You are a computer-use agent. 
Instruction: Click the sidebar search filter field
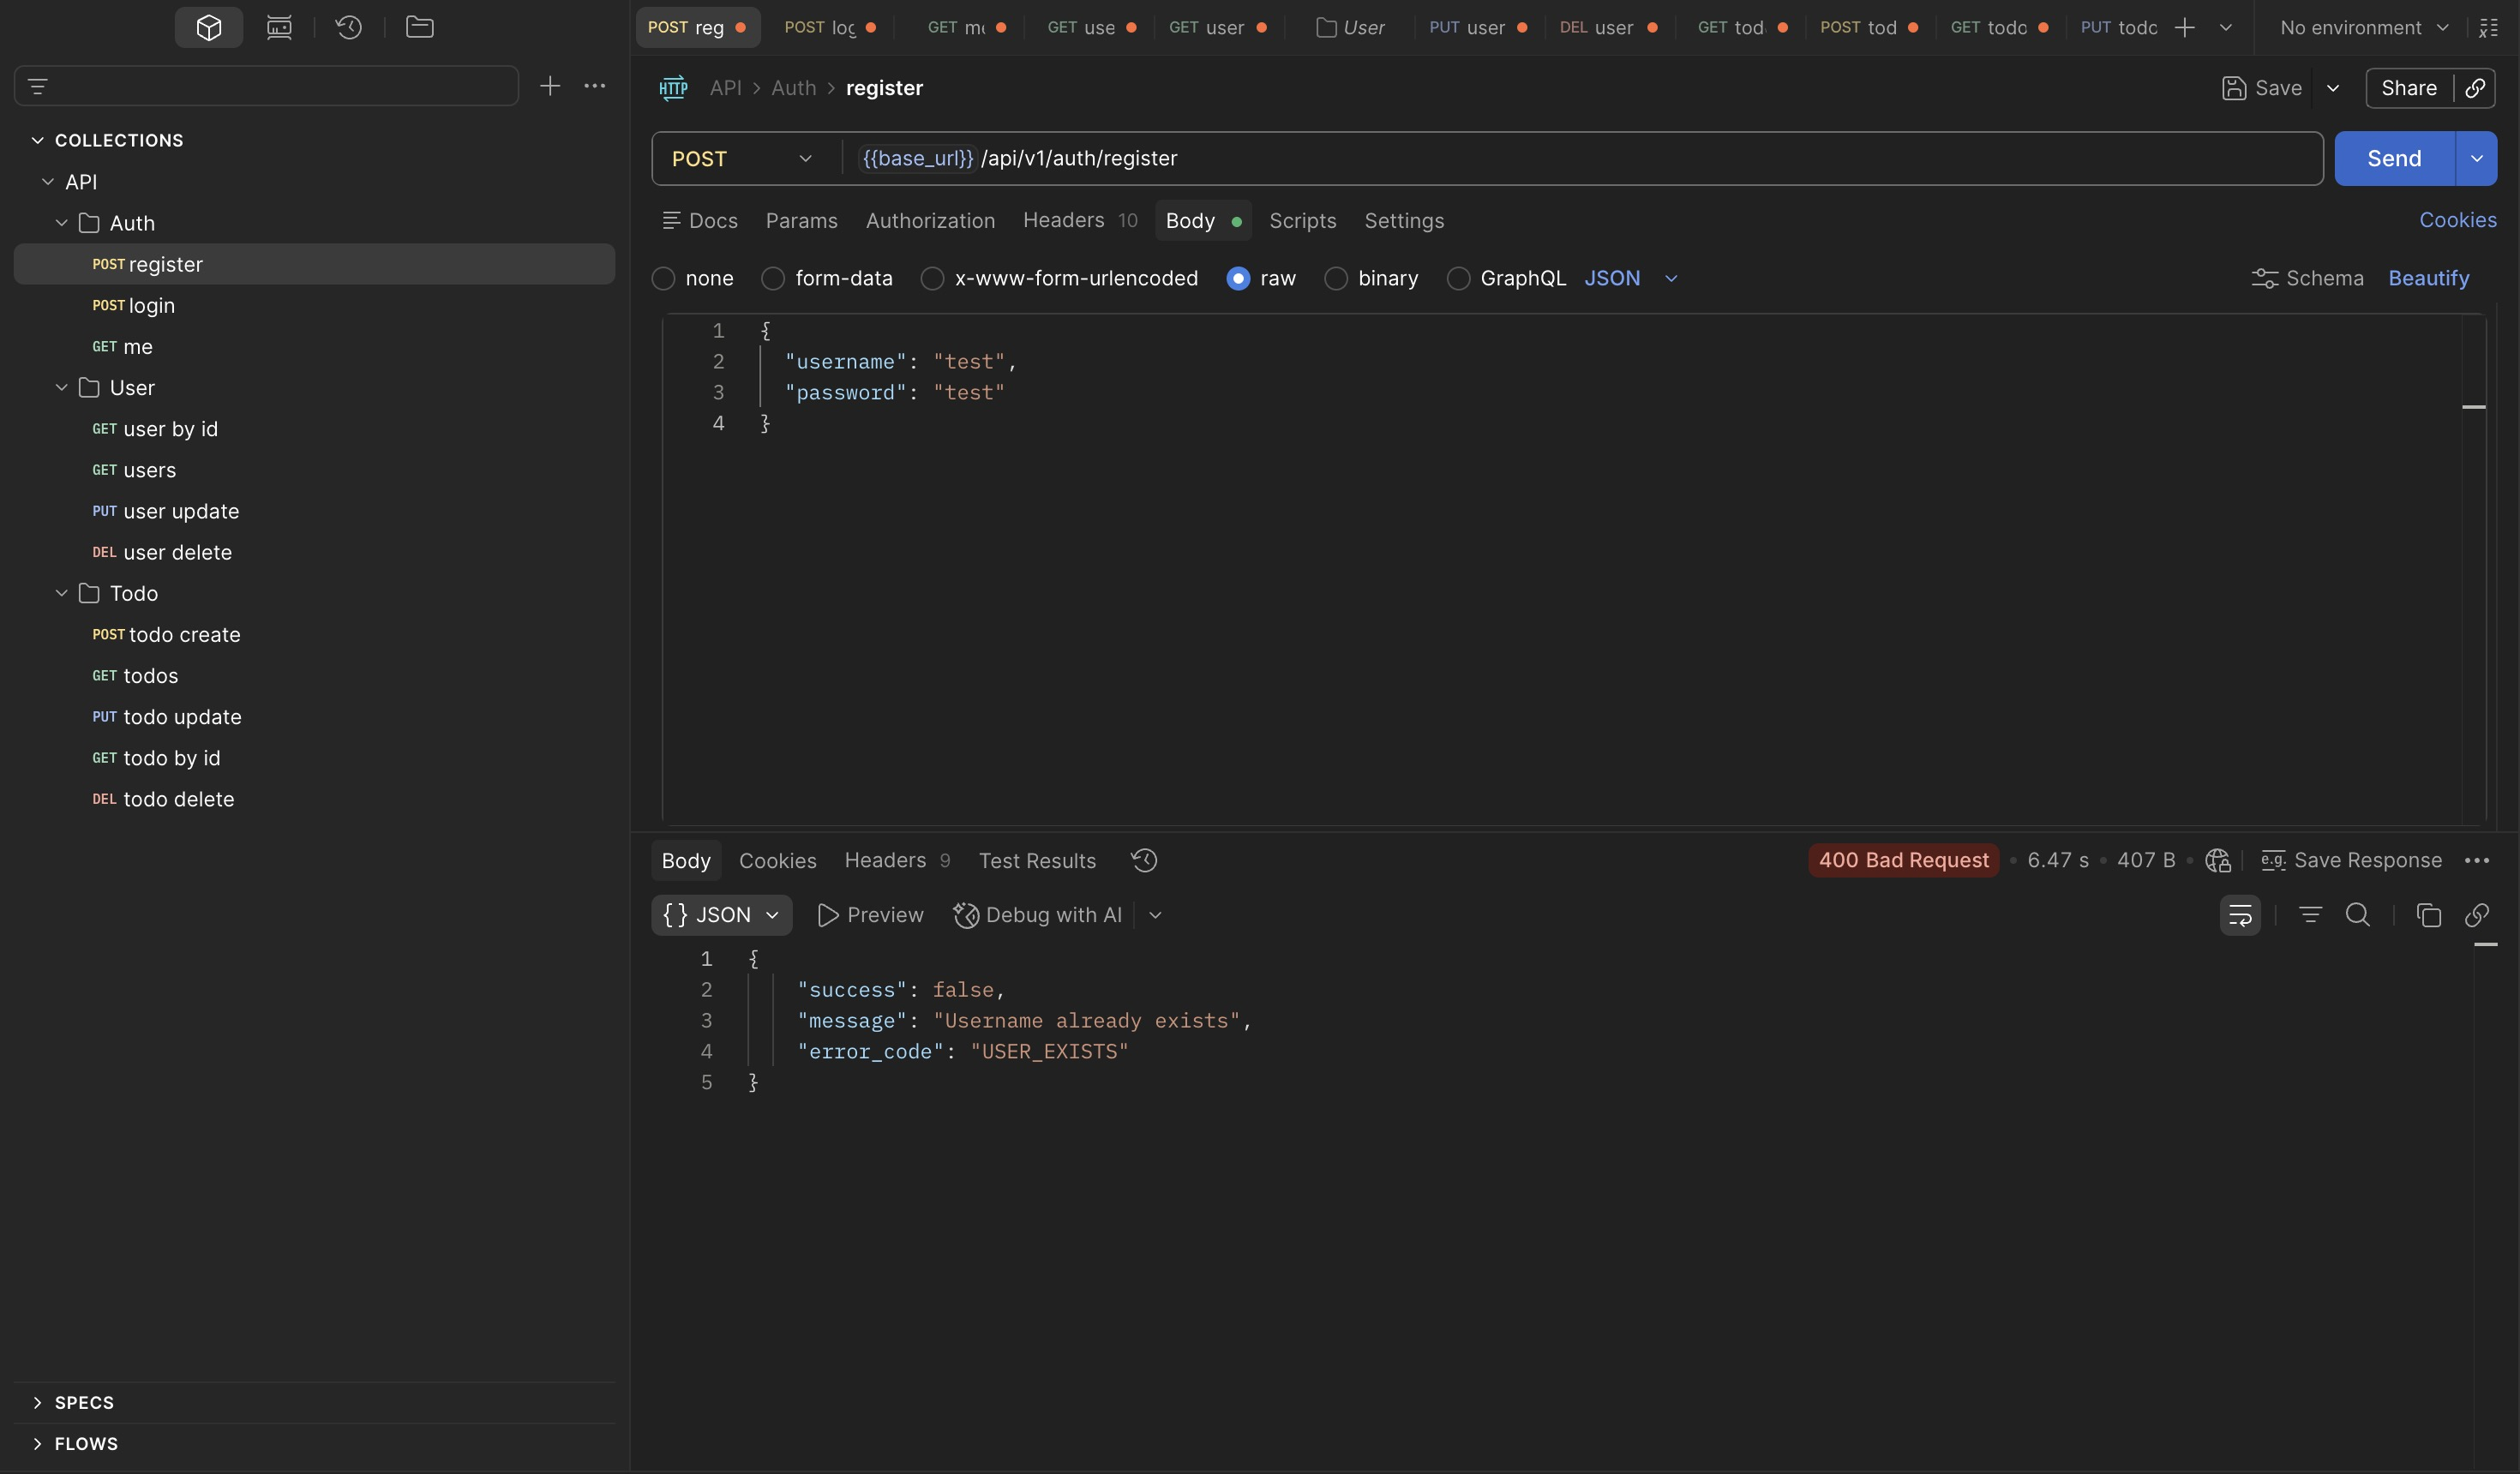point(266,86)
